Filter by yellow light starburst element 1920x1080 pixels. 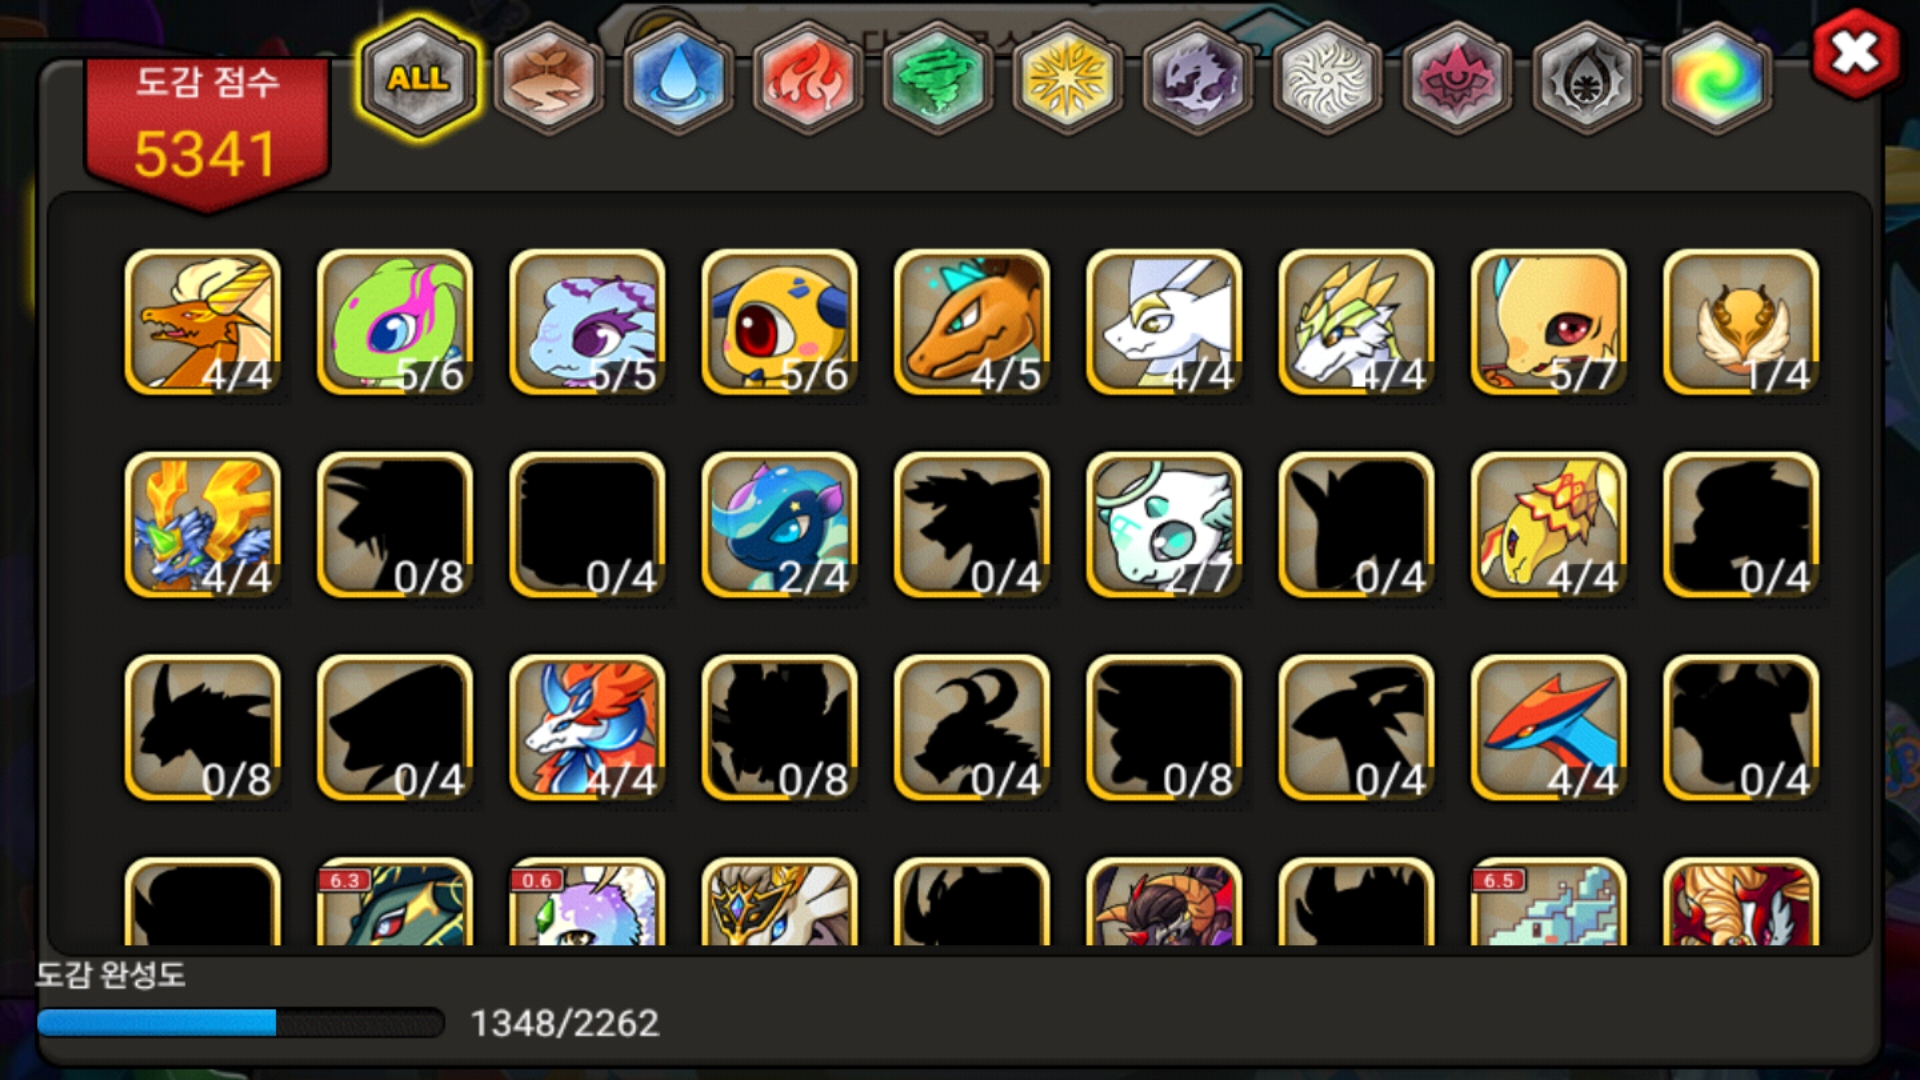click(x=1068, y=78)
